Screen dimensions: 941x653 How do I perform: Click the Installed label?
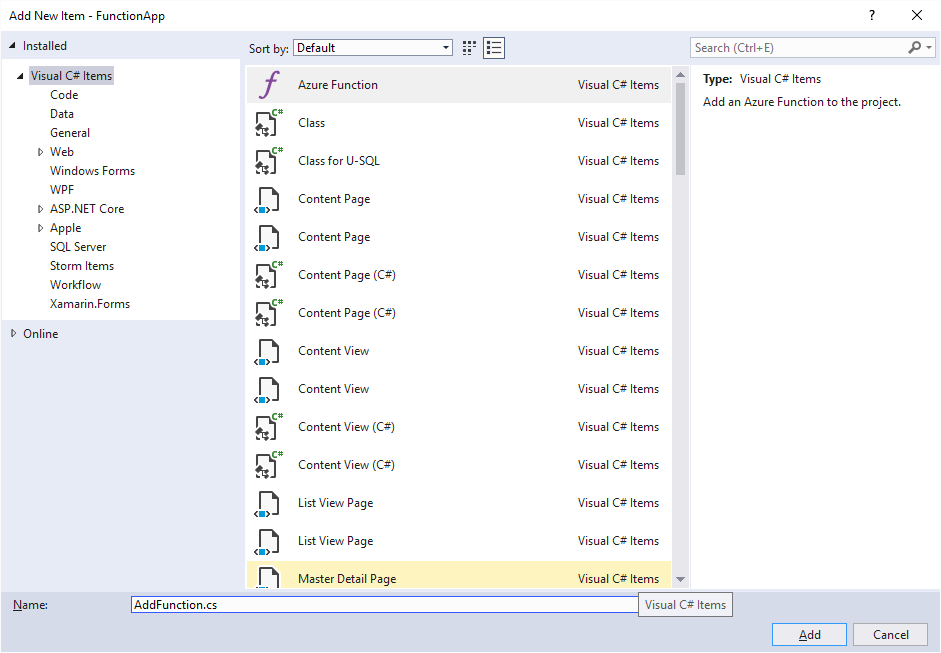pyautogui.click(x=44, y=46)
